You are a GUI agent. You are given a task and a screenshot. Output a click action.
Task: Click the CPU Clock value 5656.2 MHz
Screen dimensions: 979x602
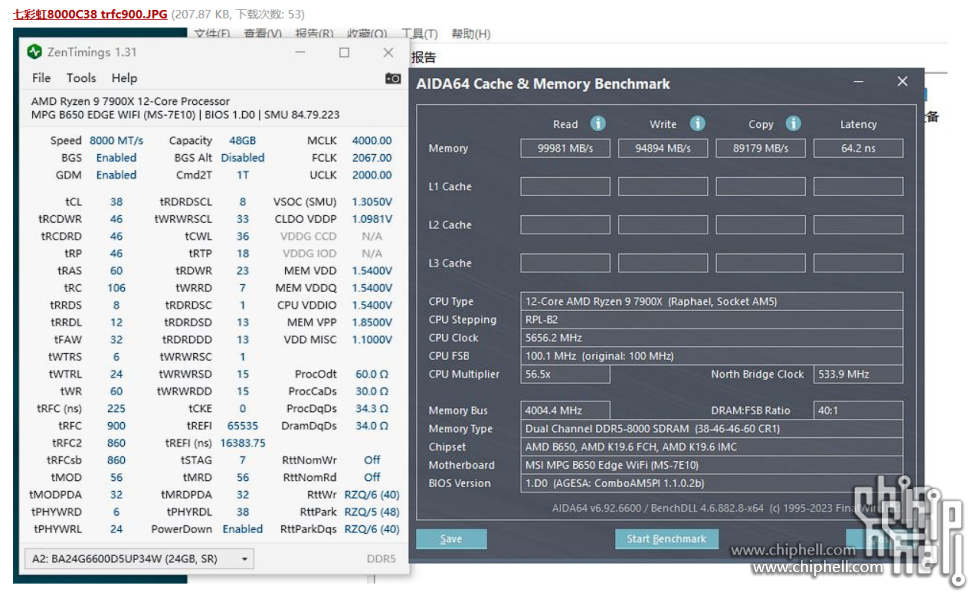[x=712, y=337]
